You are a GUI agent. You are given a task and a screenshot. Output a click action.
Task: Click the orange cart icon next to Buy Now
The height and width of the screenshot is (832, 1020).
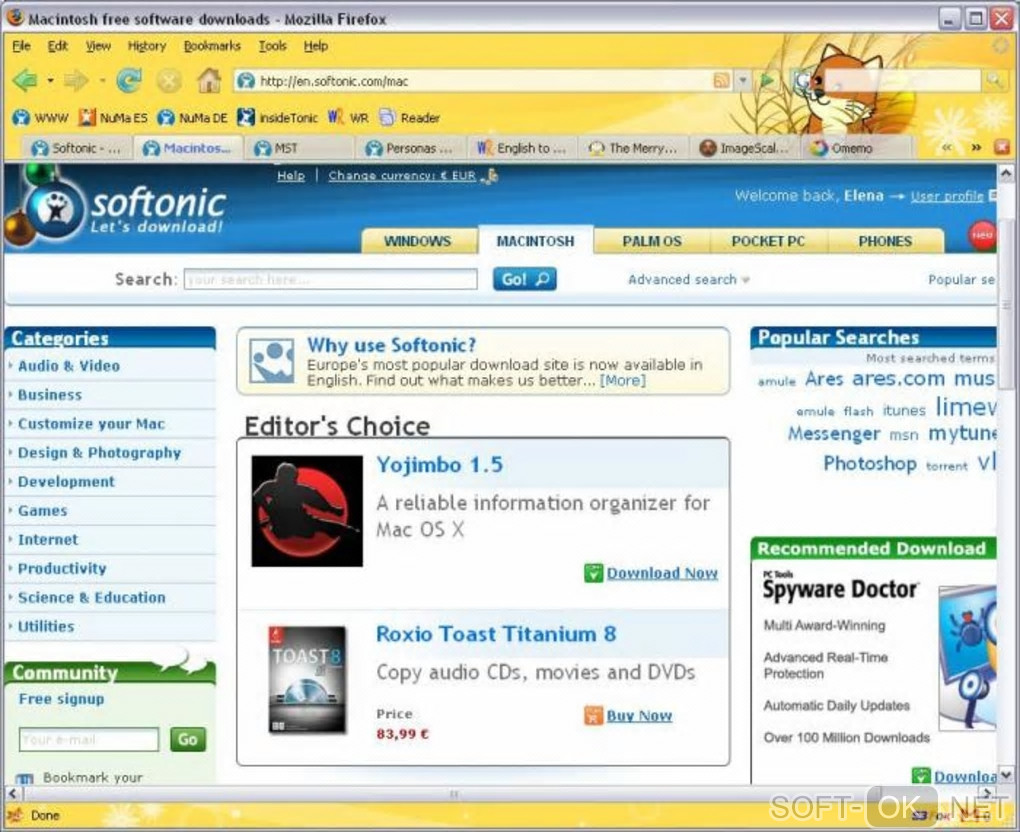(x=593, y=716)
